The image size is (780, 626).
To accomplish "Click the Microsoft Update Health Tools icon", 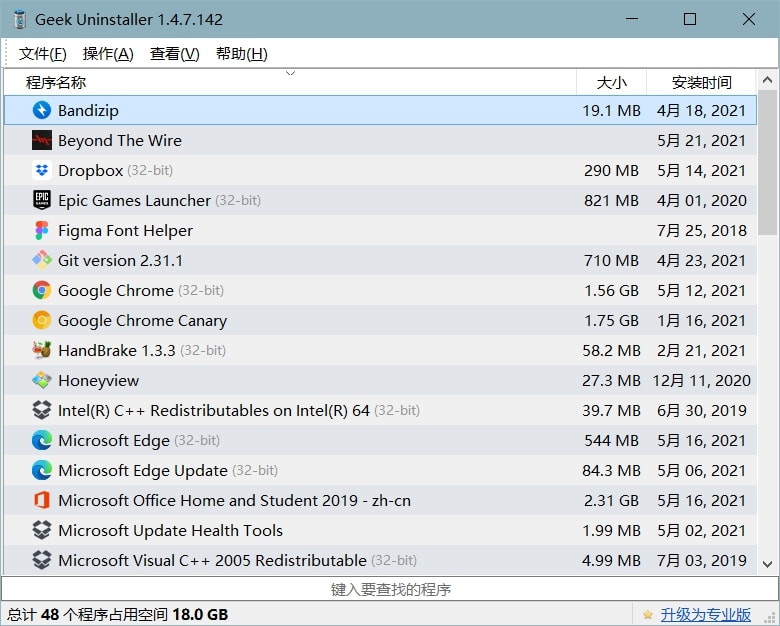I will [42, 530].
